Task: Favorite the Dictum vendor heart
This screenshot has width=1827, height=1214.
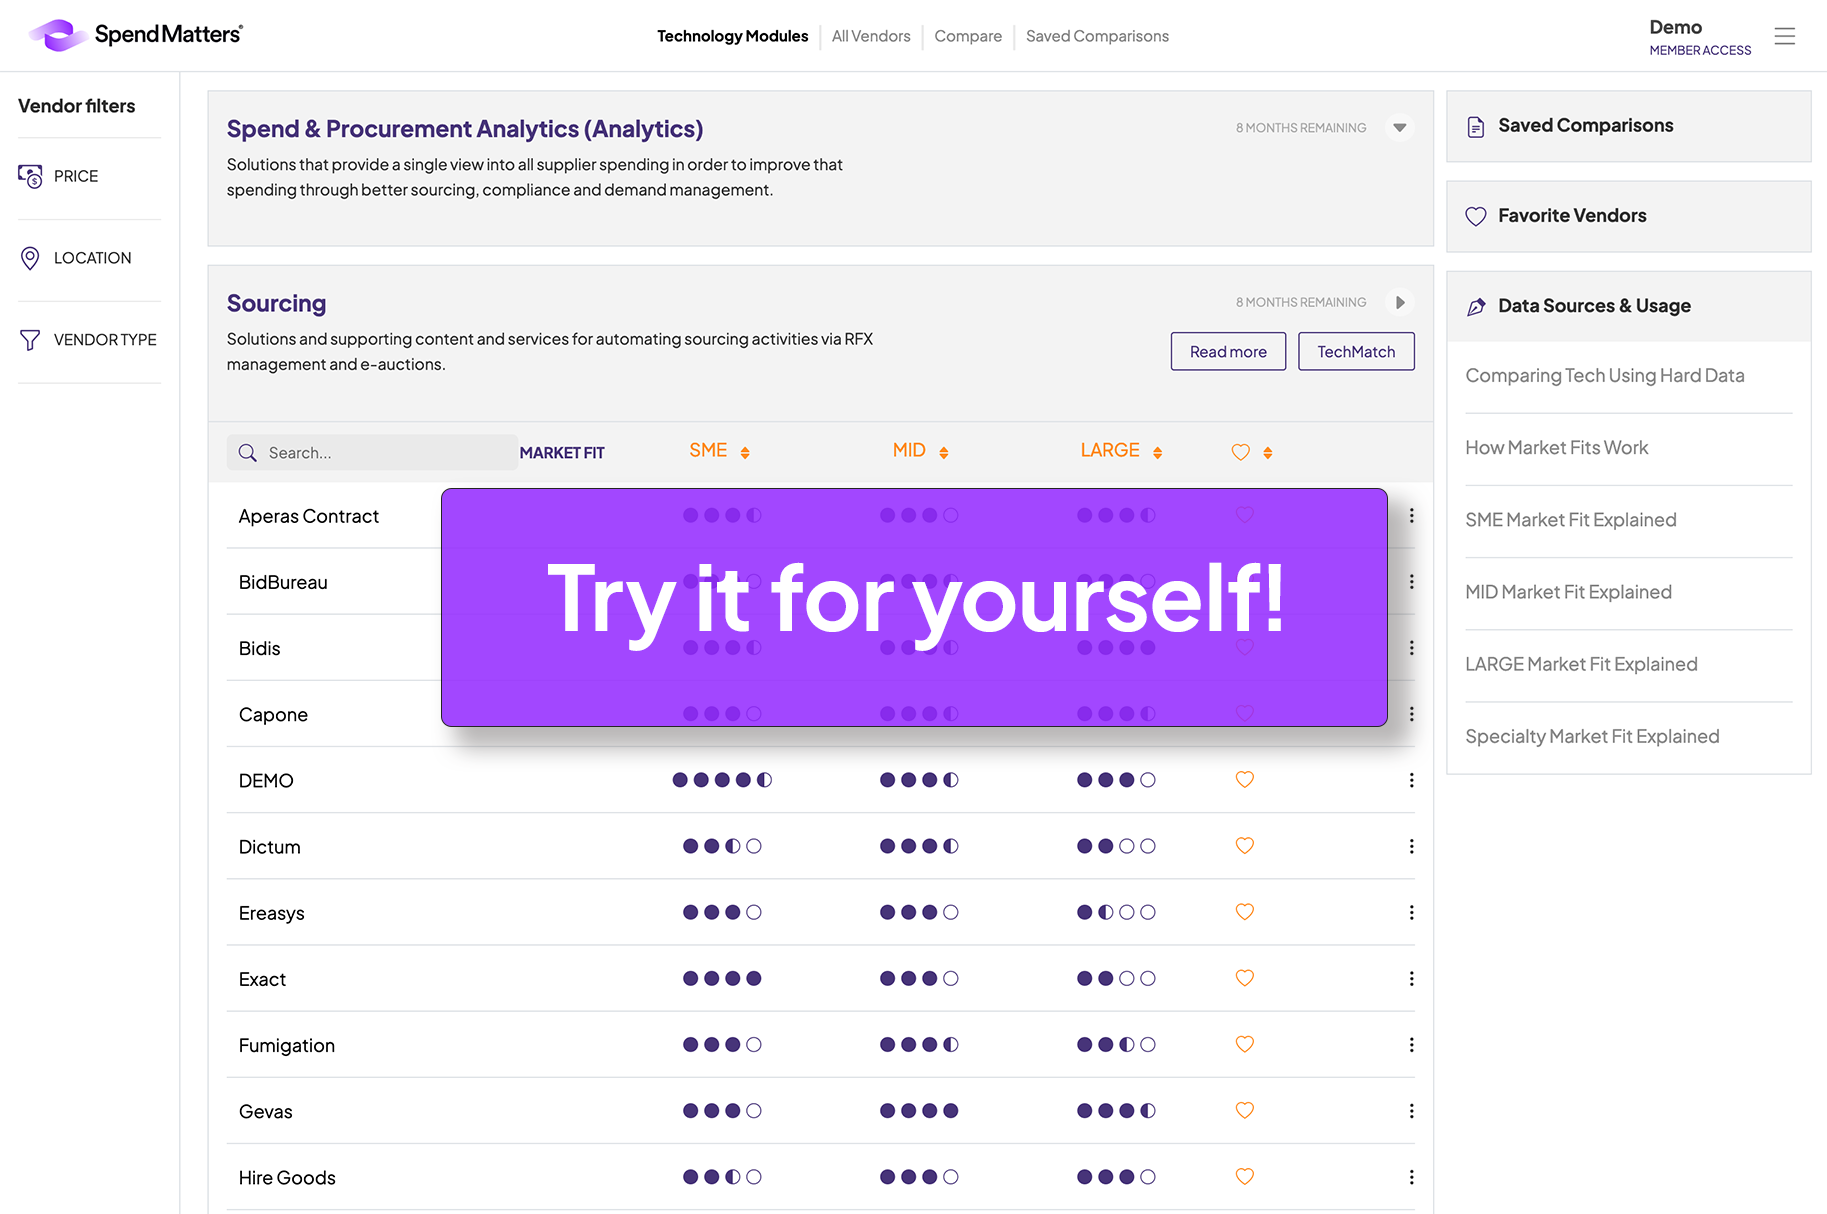Action: click(1244, 846)
